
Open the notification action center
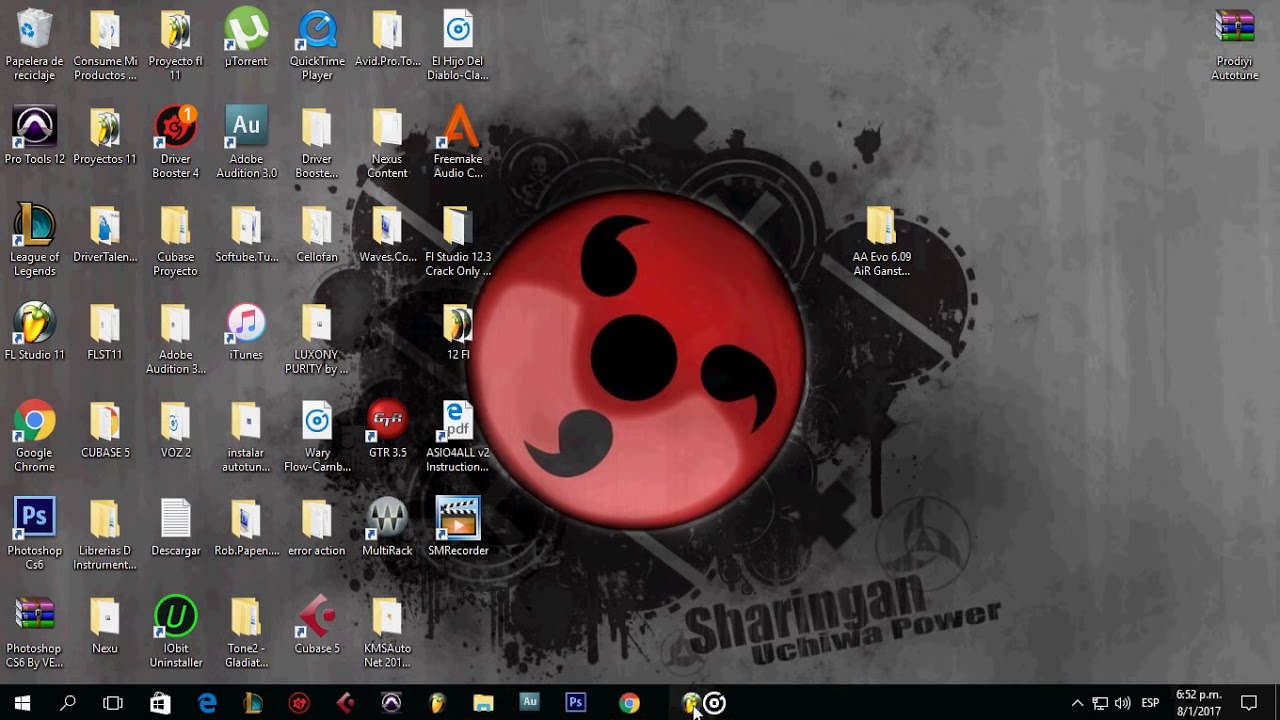click(1249, 703)
